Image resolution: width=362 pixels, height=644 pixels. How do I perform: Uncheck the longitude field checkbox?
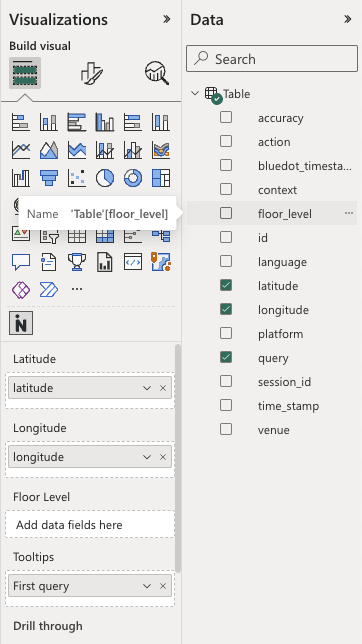tap(226, 309)
